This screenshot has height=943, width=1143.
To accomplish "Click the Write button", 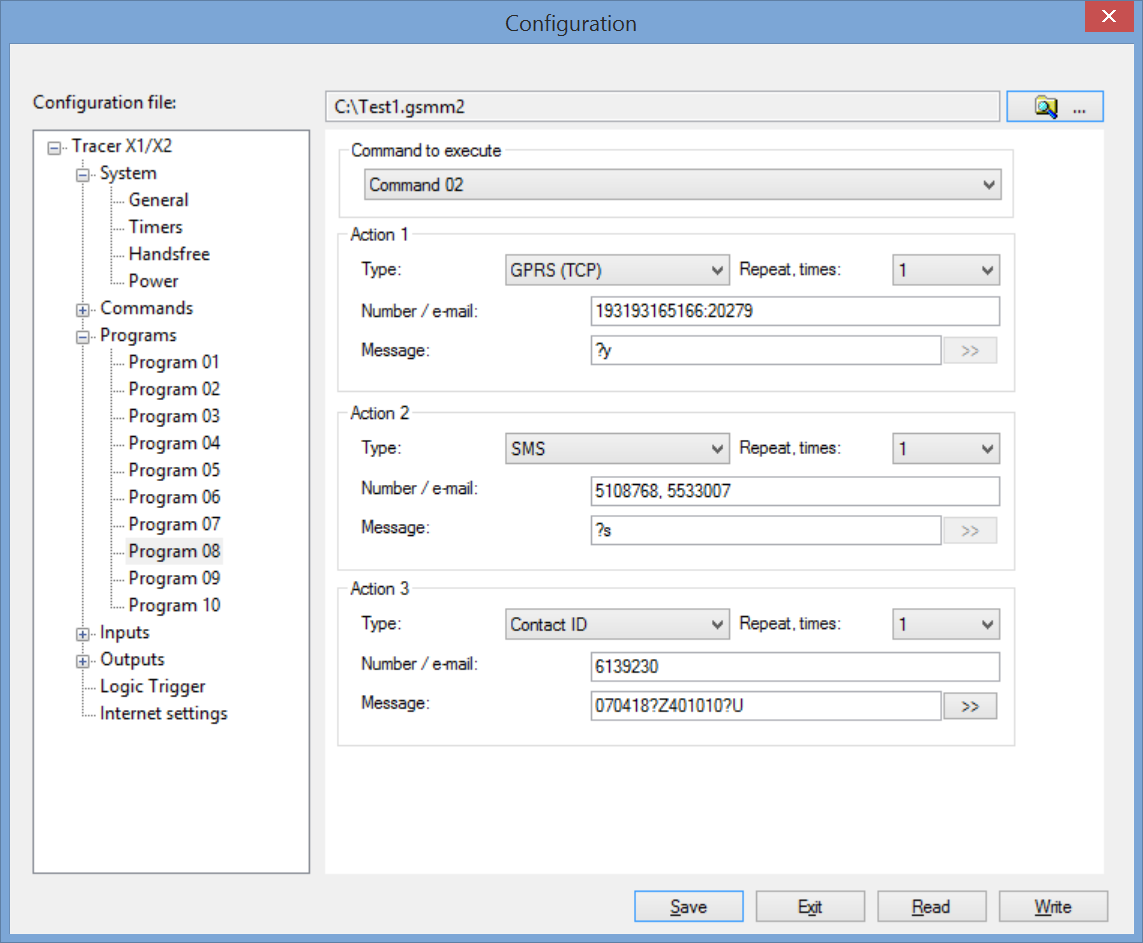I will click(1053, 907).
